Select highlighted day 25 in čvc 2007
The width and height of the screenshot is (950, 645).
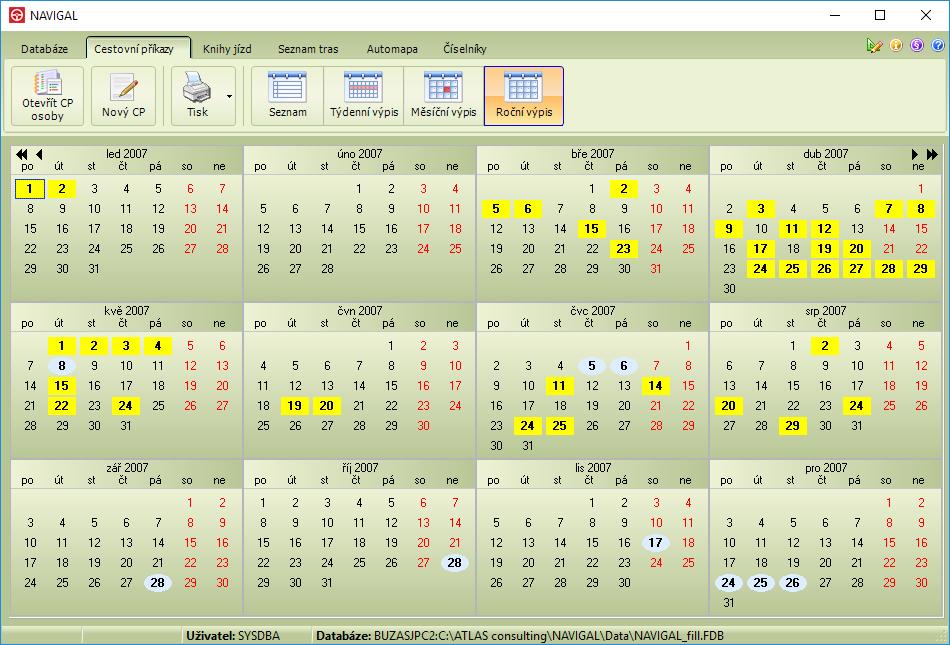(x=560, y=426)
